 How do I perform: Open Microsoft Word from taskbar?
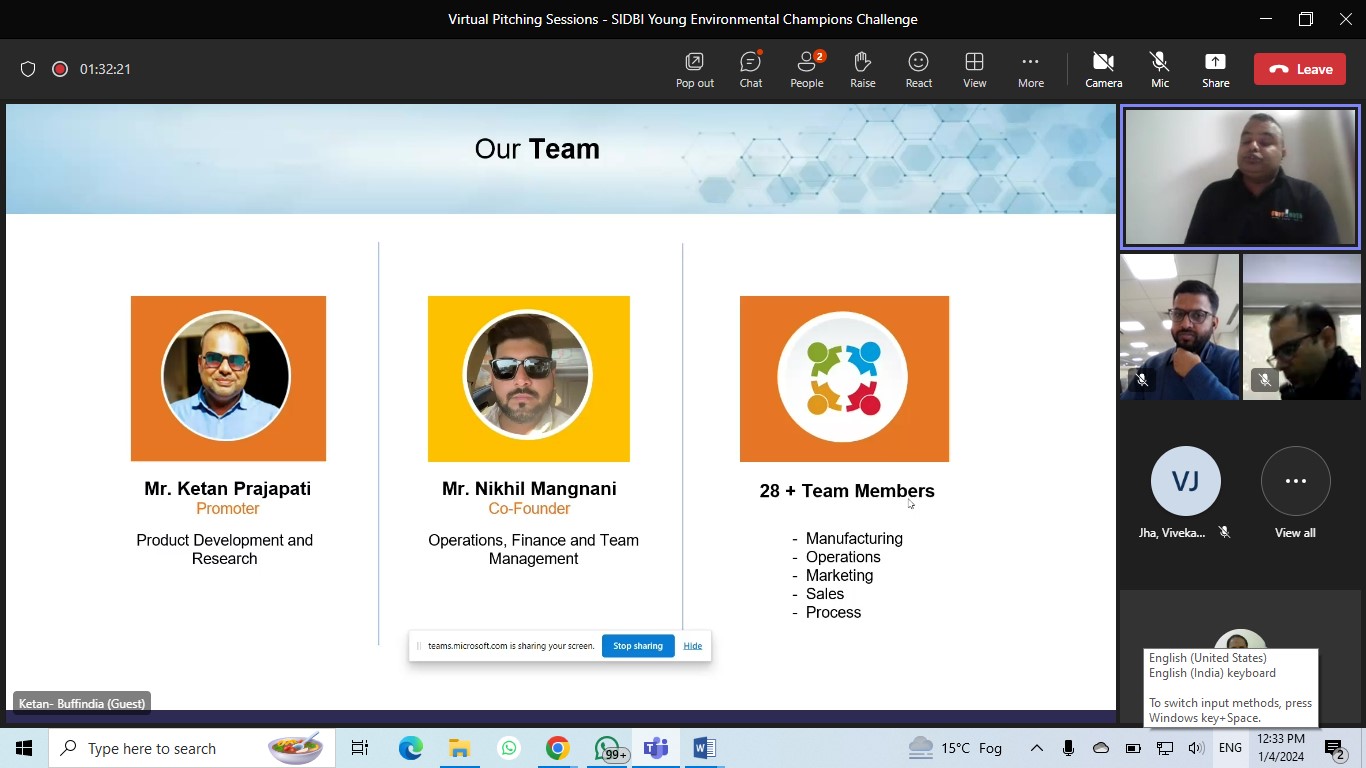(705, 748)
